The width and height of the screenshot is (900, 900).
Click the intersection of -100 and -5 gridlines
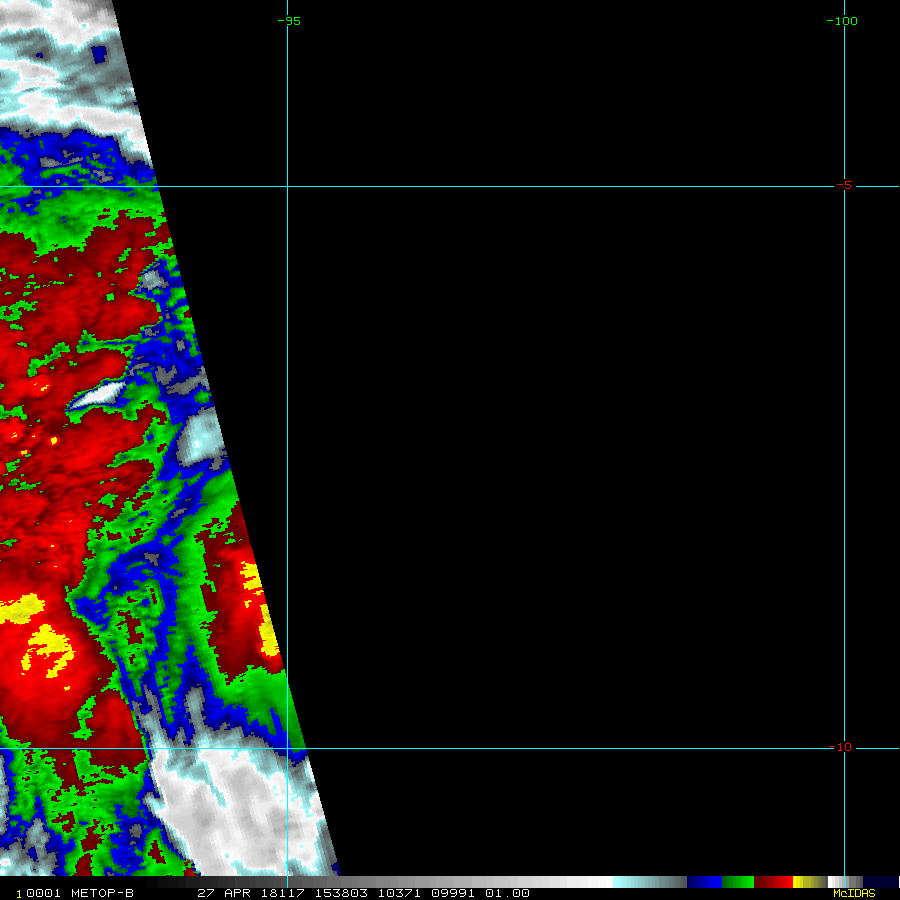(x=845, y=186)
